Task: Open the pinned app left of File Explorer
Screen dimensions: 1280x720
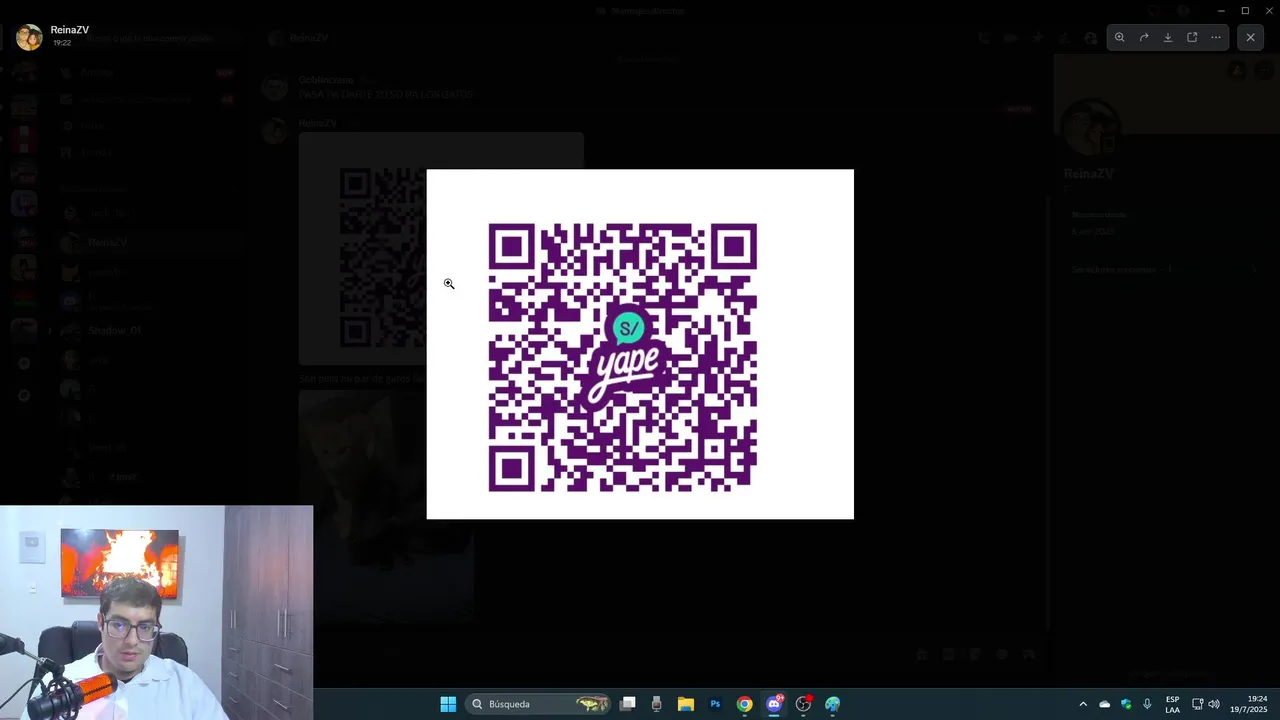Action: tap(656, 704)
